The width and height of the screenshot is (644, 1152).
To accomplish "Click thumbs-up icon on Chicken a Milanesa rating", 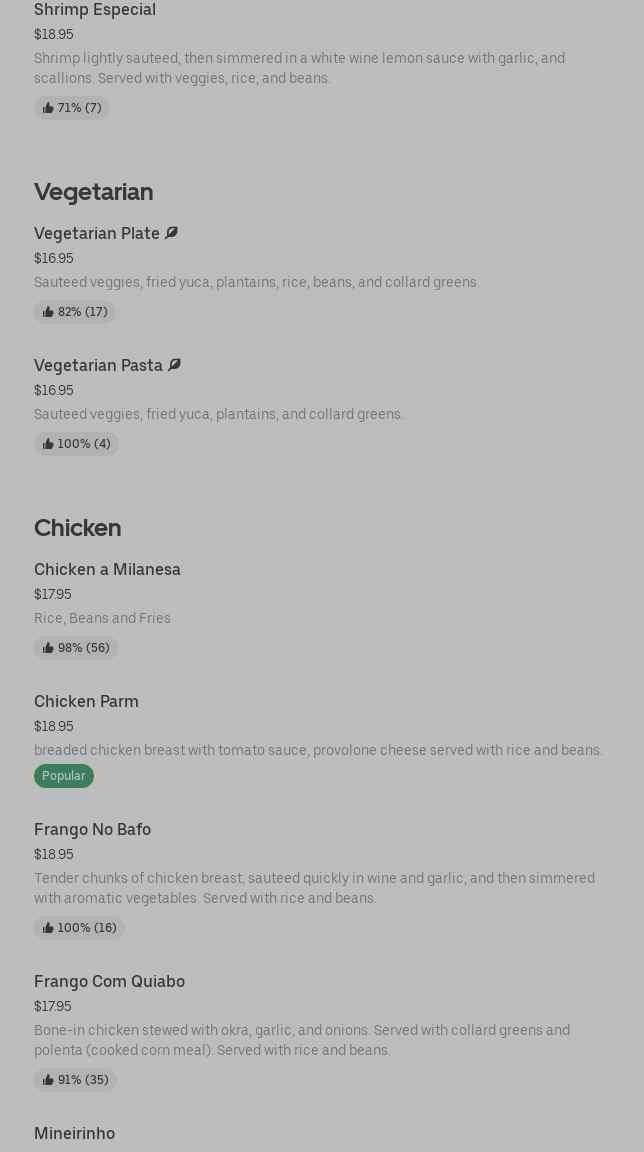I will click(48, 648).
